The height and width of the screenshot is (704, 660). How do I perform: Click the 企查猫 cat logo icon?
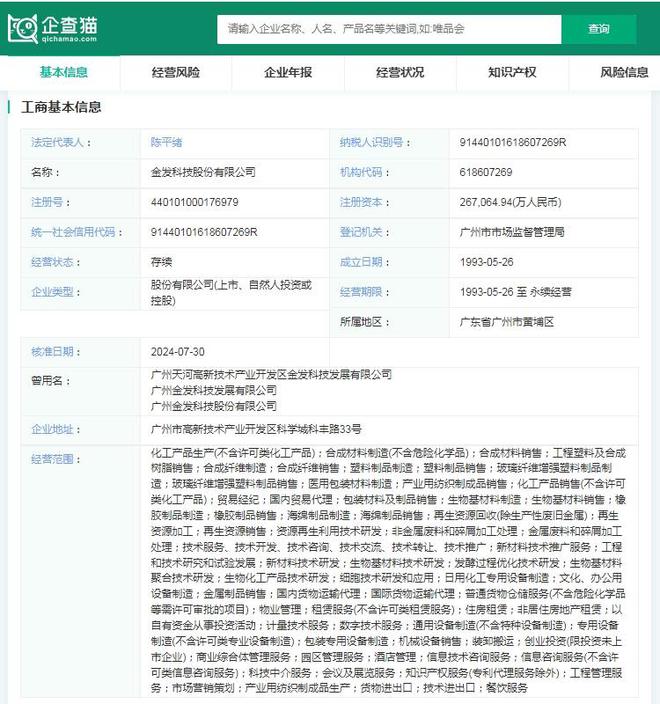point(22,29)
